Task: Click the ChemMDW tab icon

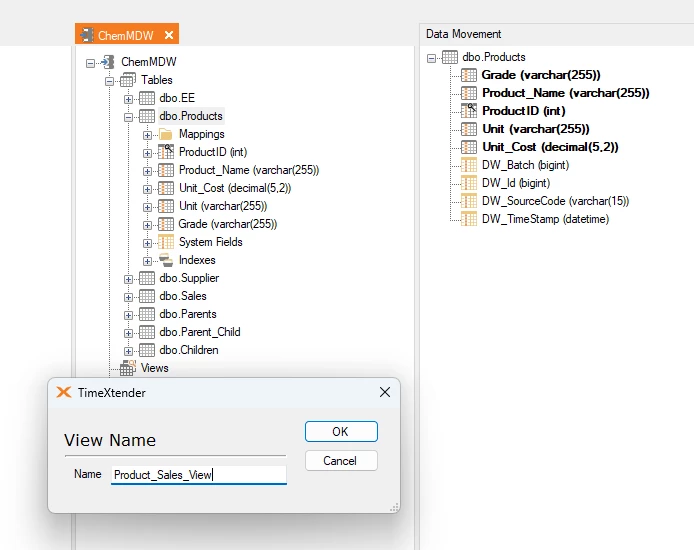Action: (x=87, y=35)
